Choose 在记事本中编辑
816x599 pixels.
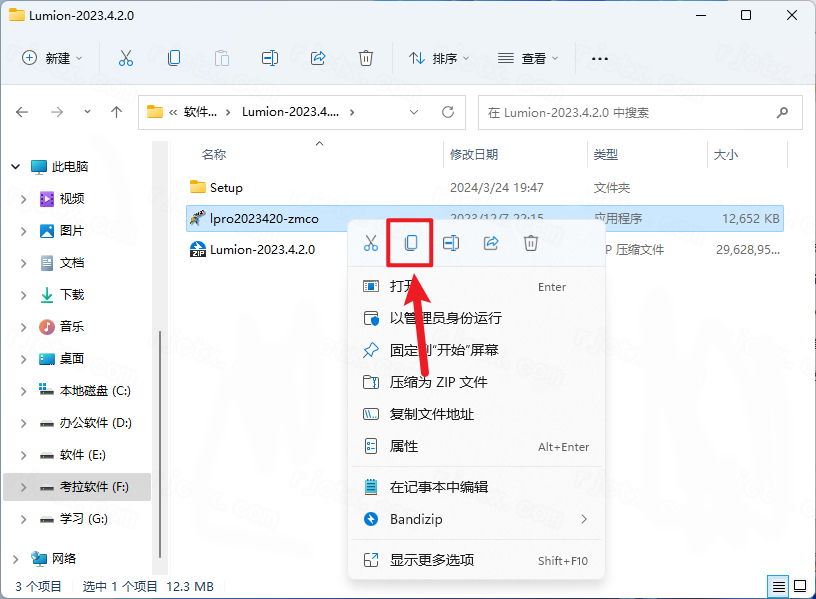[477, 487]
